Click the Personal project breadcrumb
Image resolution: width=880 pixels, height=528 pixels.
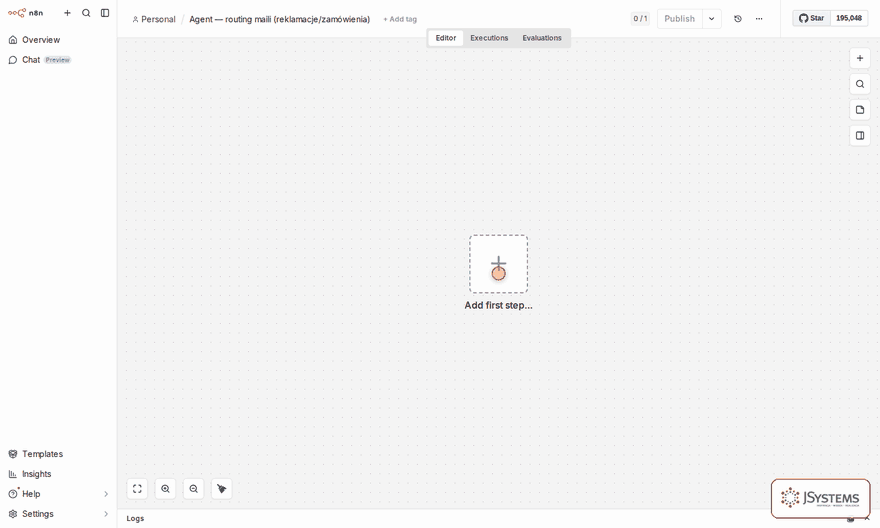(x=154, y=19)
